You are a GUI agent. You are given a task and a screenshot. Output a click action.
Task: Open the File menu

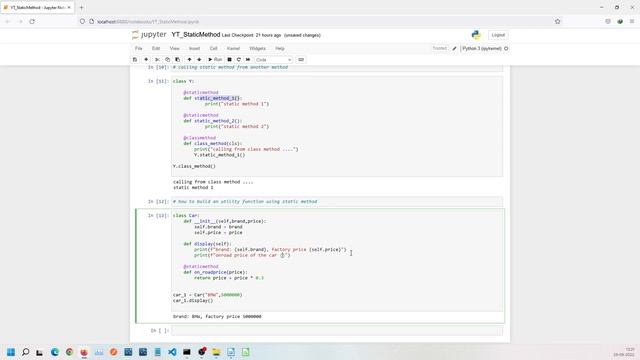(x=139, y=49)
